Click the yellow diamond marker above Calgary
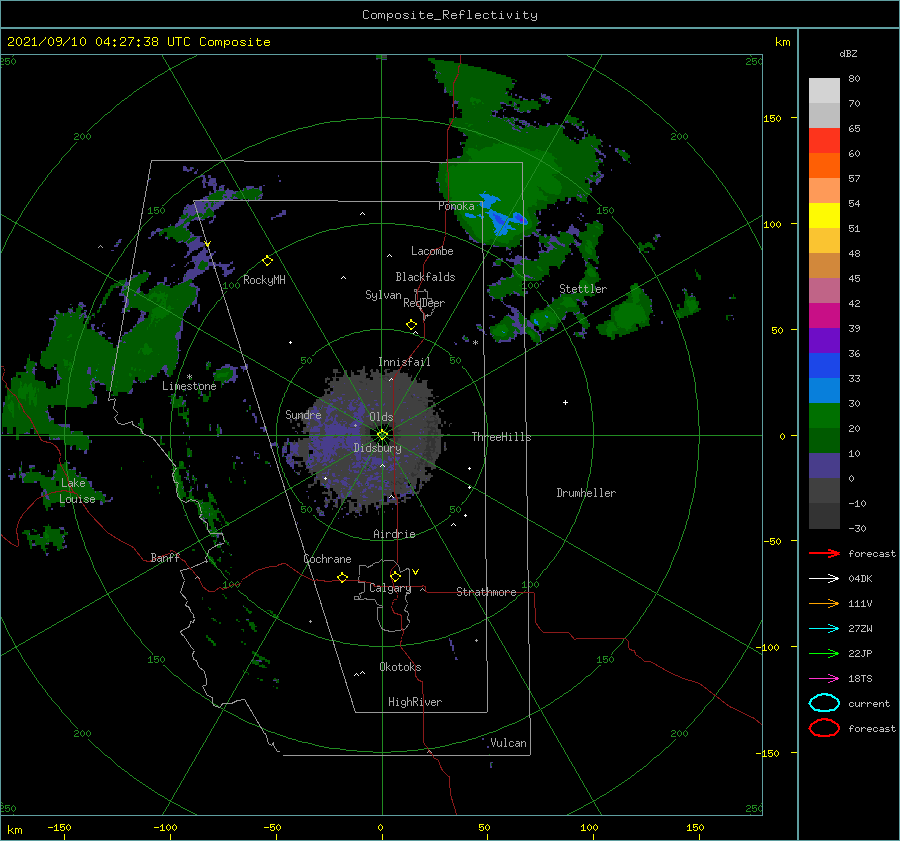 coord(395,576)
